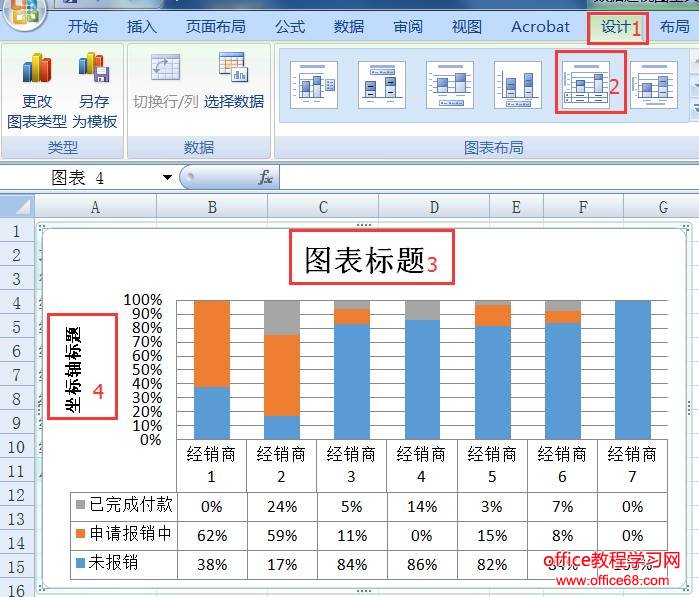Screen dimensions: 699x597
Task: Open the 开始 ribbon tab
Action: [82, 27]
